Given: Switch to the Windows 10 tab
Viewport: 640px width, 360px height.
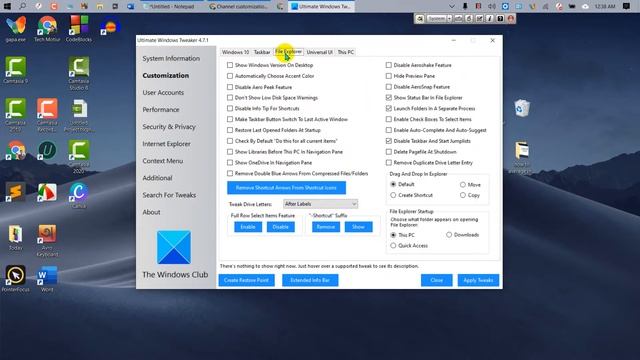Looking at the screenshot, I should click(235, 52).
